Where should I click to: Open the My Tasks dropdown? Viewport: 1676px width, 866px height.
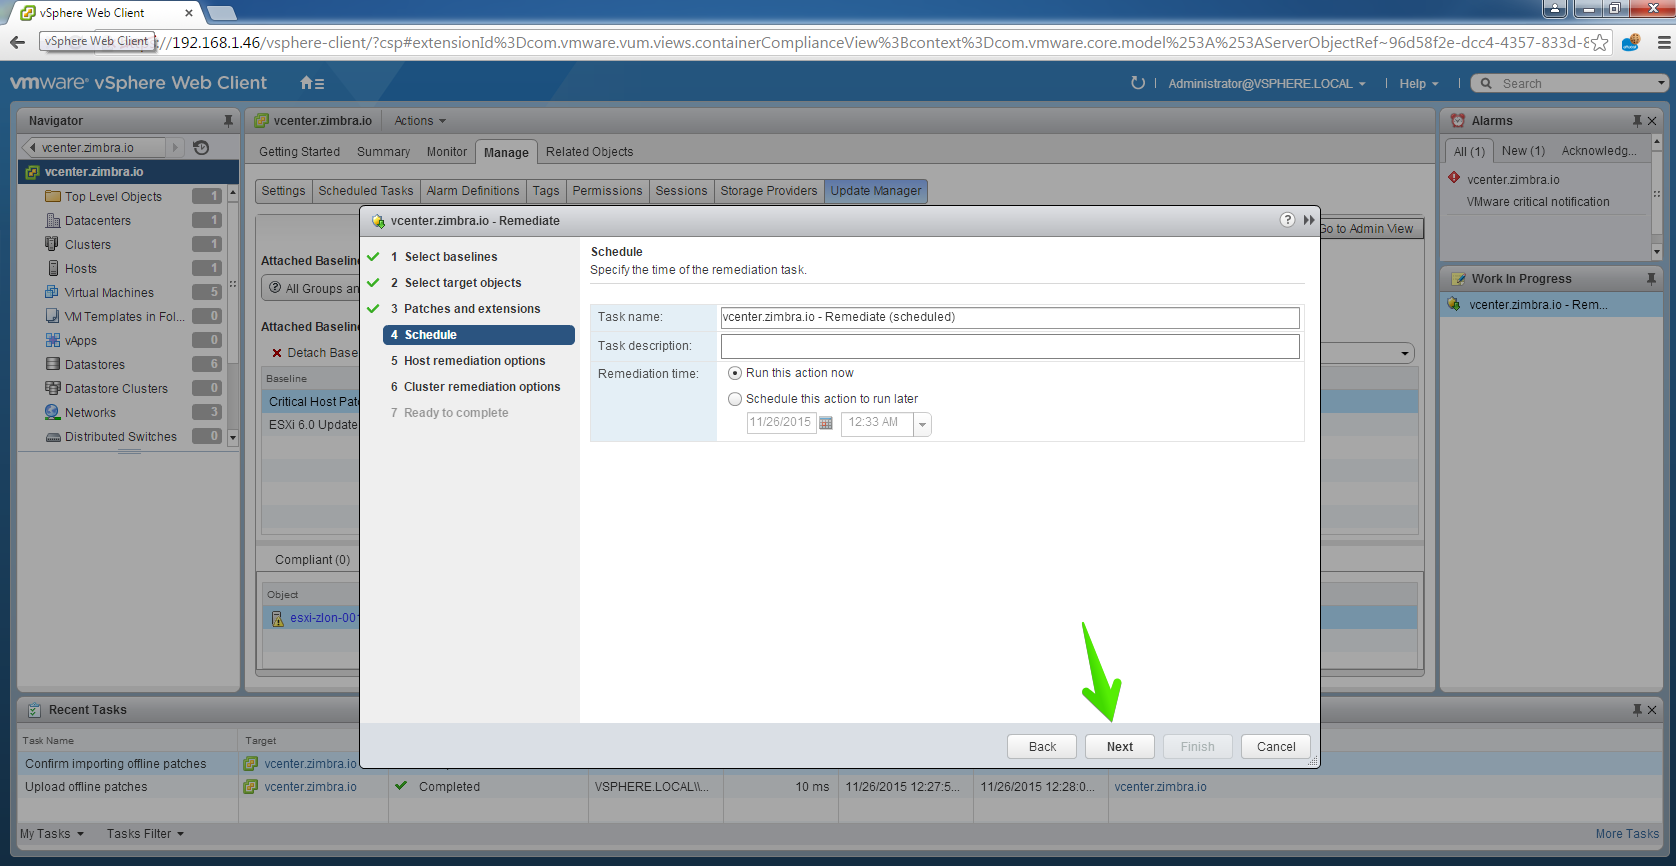click(52, 834)
